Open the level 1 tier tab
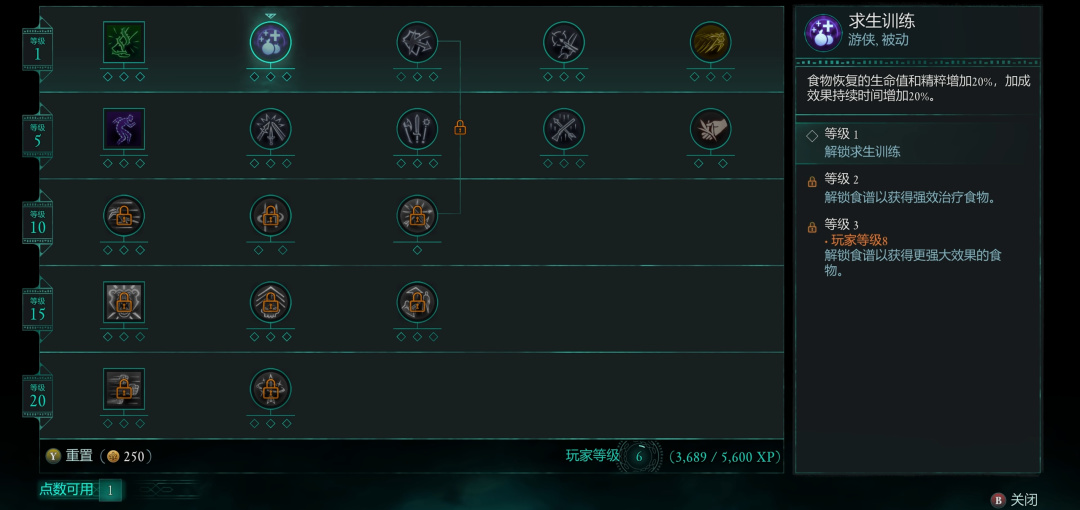Viewport: 1080px width, 510px height. coord(37,49)
